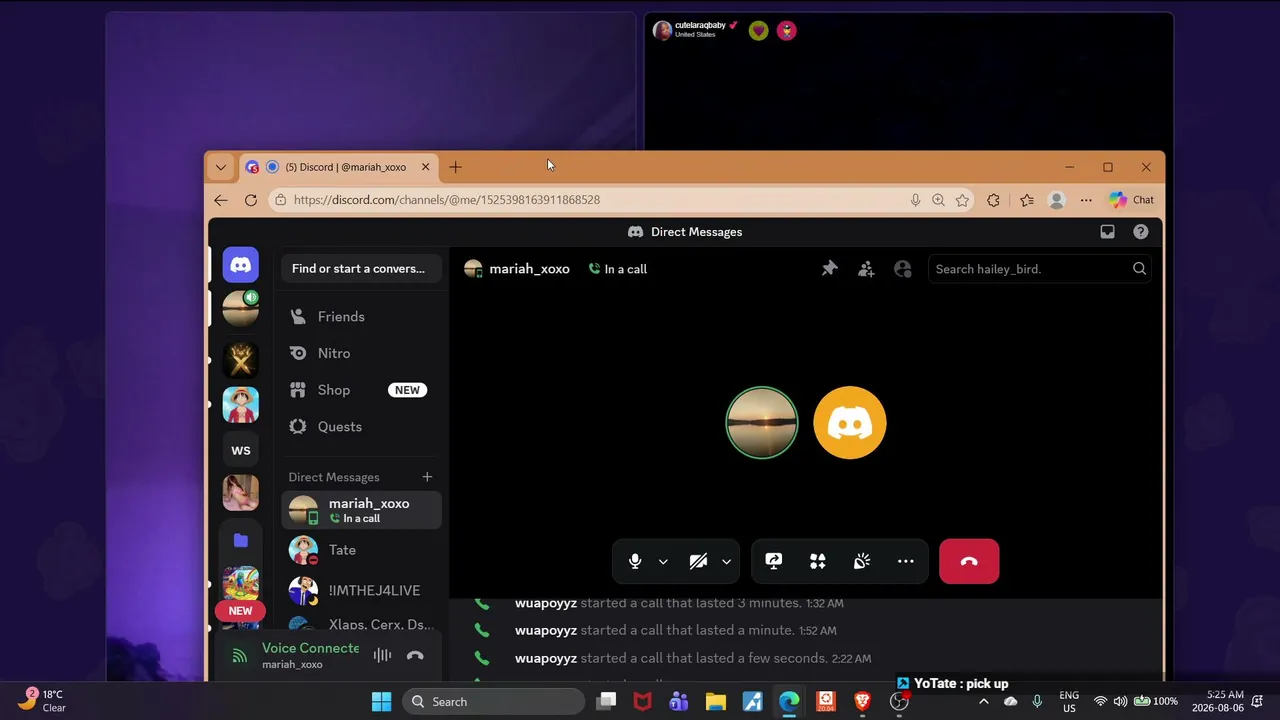Open the zoom control in address bar

tap(938, 200)
